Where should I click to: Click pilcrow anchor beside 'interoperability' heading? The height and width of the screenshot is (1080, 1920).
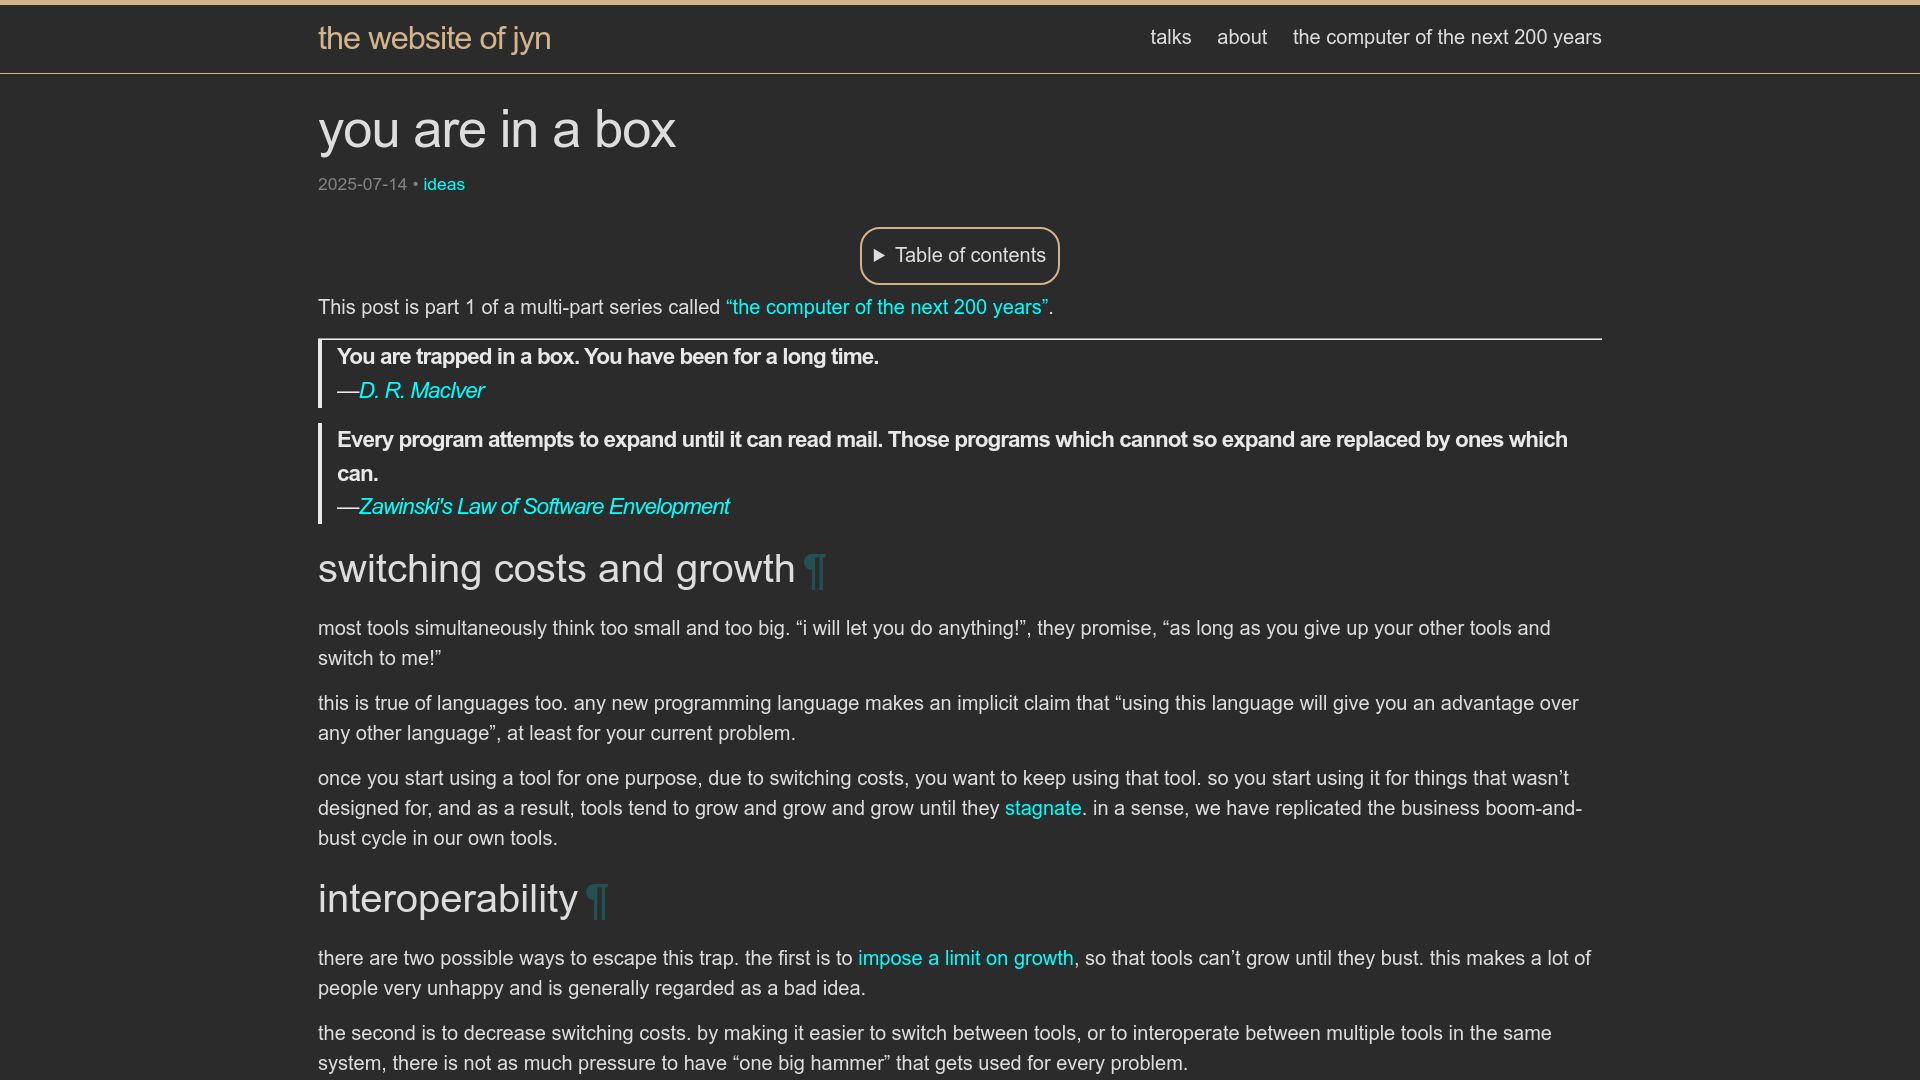point(597,900)
